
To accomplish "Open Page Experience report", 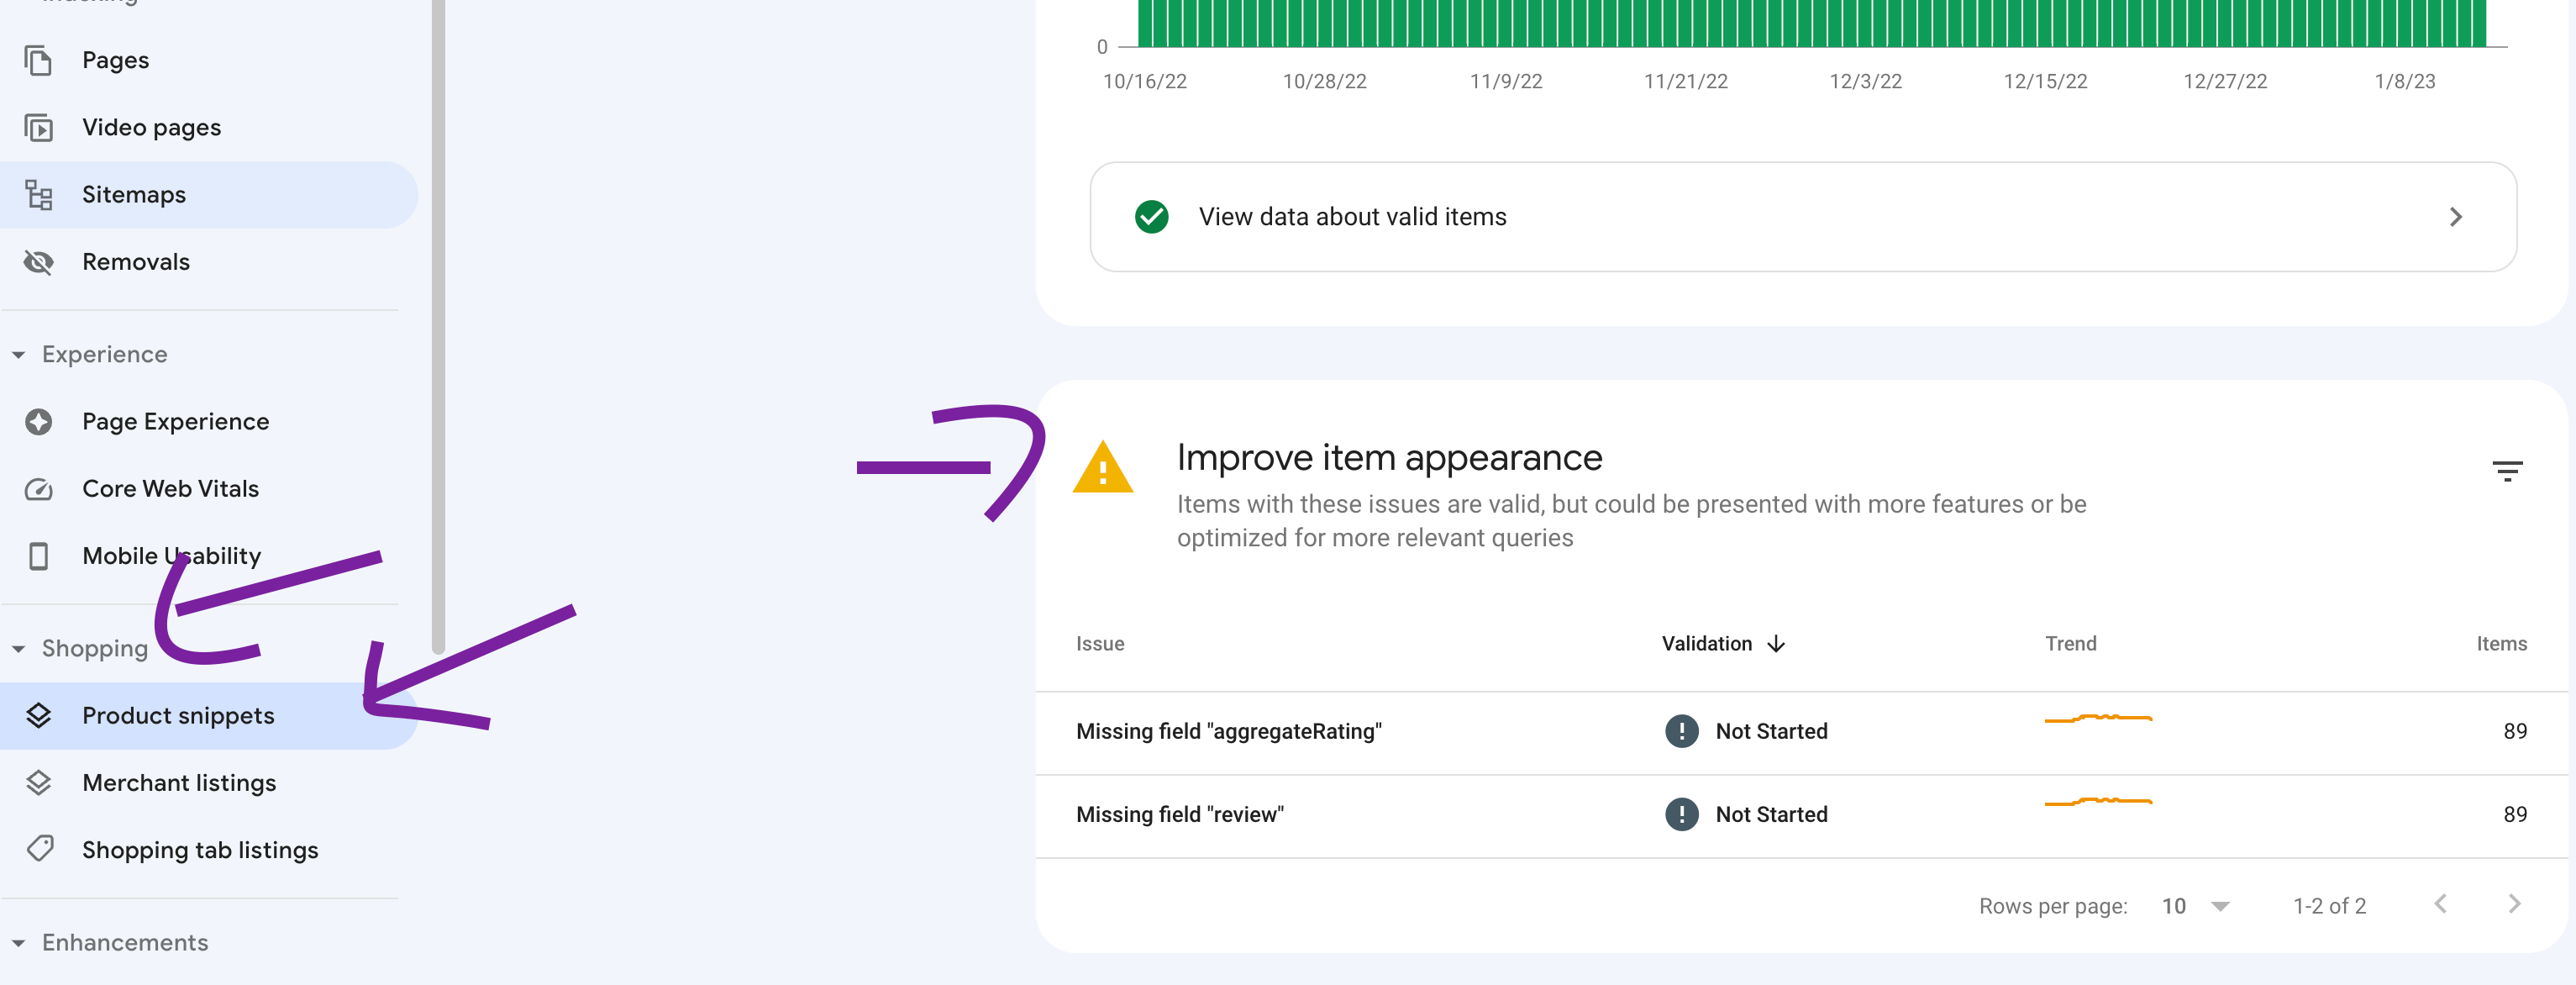I will pyautogui.click(x=208, y=422).
